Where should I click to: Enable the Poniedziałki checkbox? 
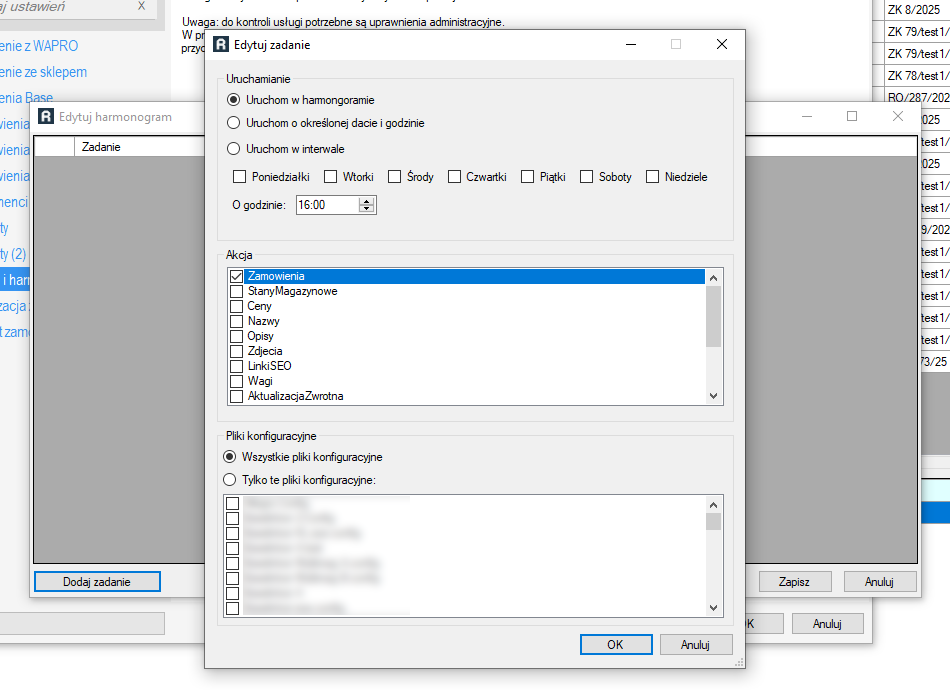(240, 177)
